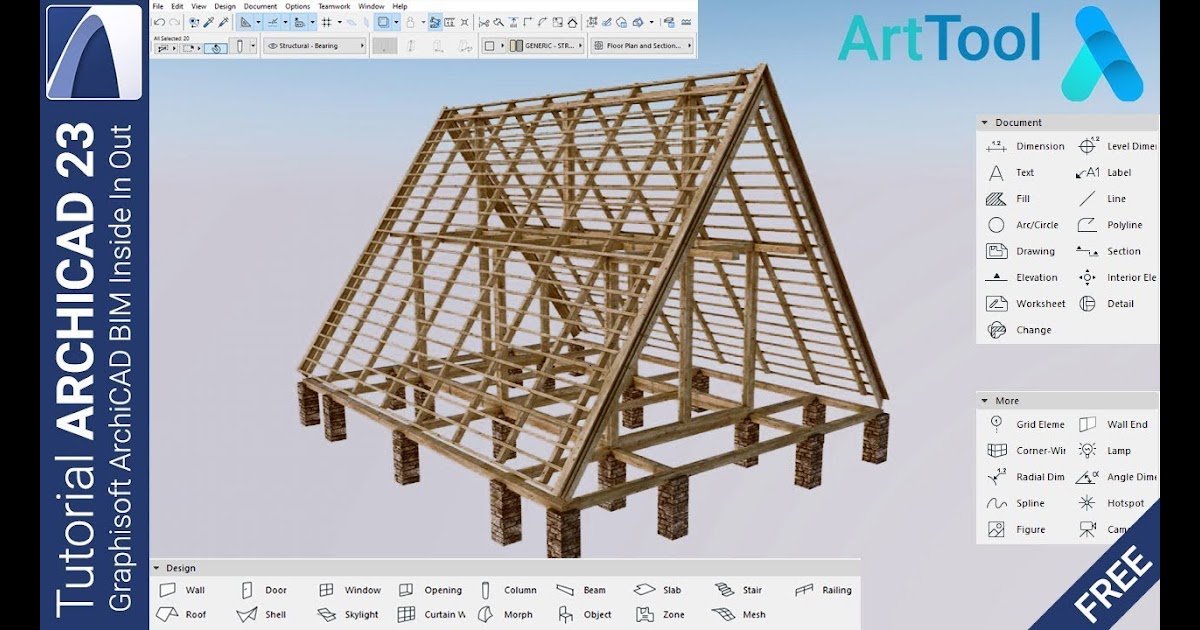1200x630 pixels.
Task: Select the Polyline tool
Action: (1109, 225)
